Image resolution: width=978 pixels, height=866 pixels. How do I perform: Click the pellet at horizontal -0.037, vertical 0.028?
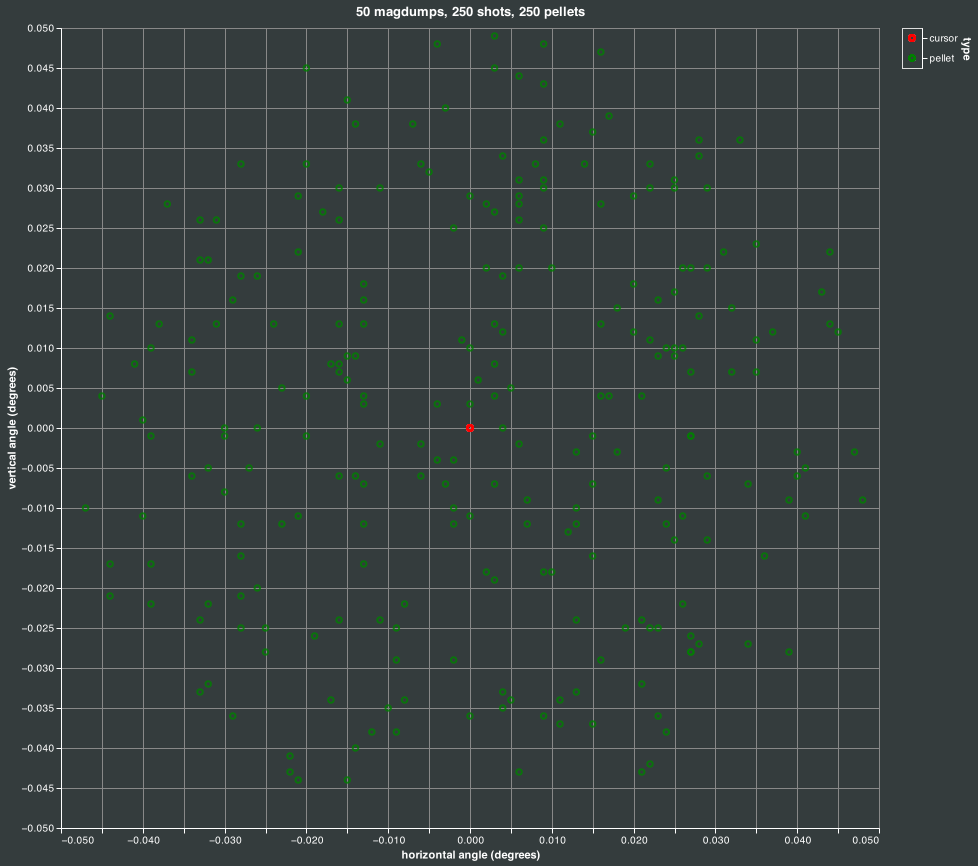tap(167, 204)
